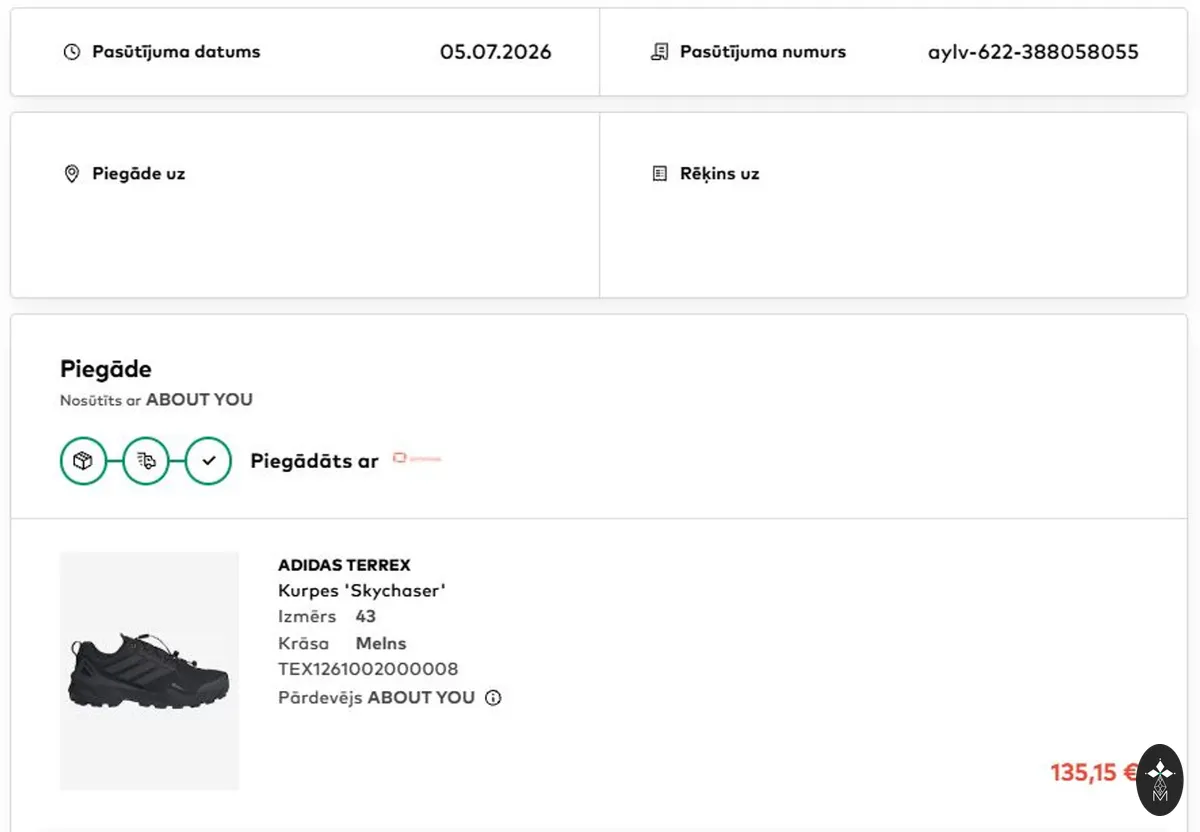The image size is (1200, 832).
Task: Click the Piegādāts ar status label
Action: [314, 461]
